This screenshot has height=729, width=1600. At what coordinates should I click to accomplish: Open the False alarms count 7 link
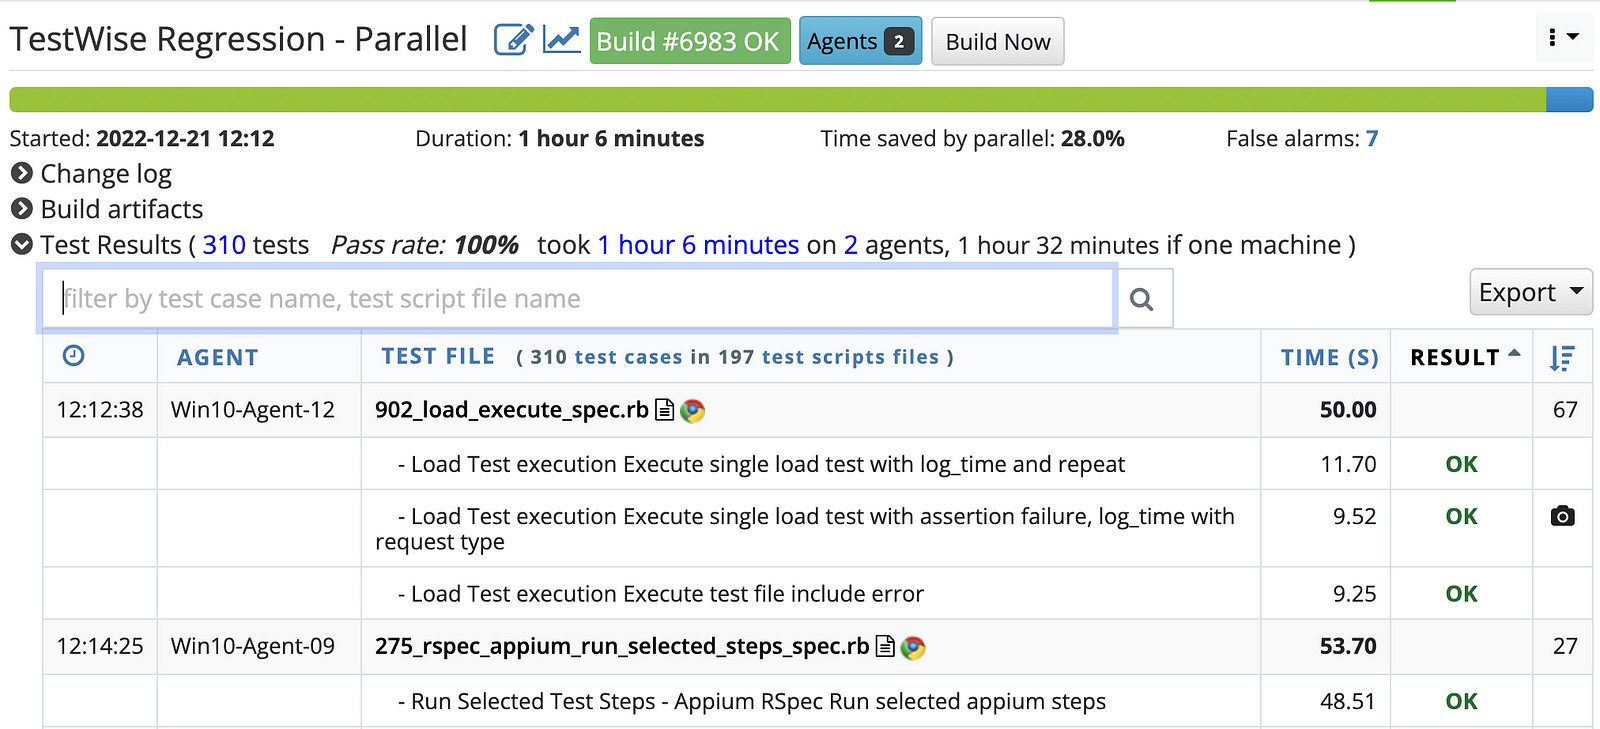[1372, 138]
